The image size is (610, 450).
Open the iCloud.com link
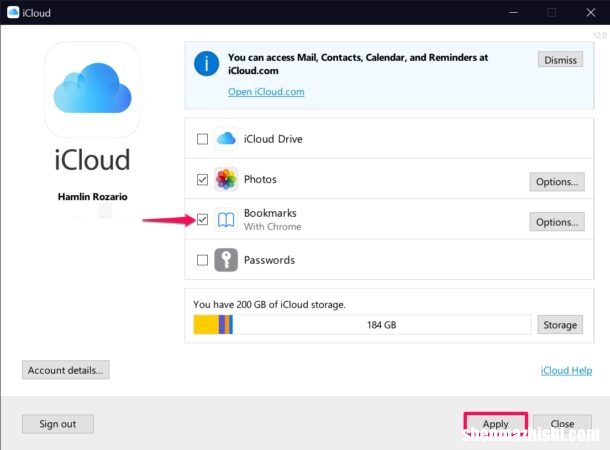click(266, 92)
